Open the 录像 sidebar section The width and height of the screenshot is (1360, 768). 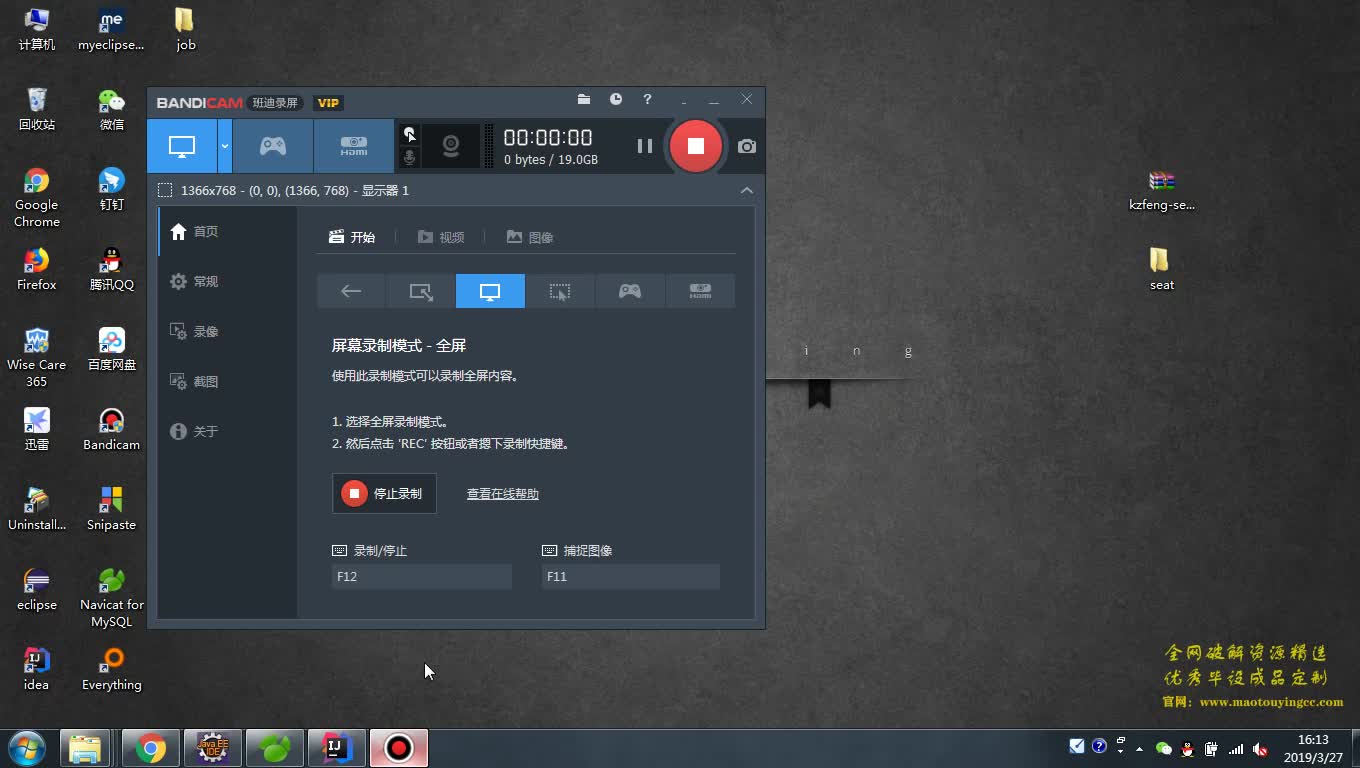tap(227, 331)
